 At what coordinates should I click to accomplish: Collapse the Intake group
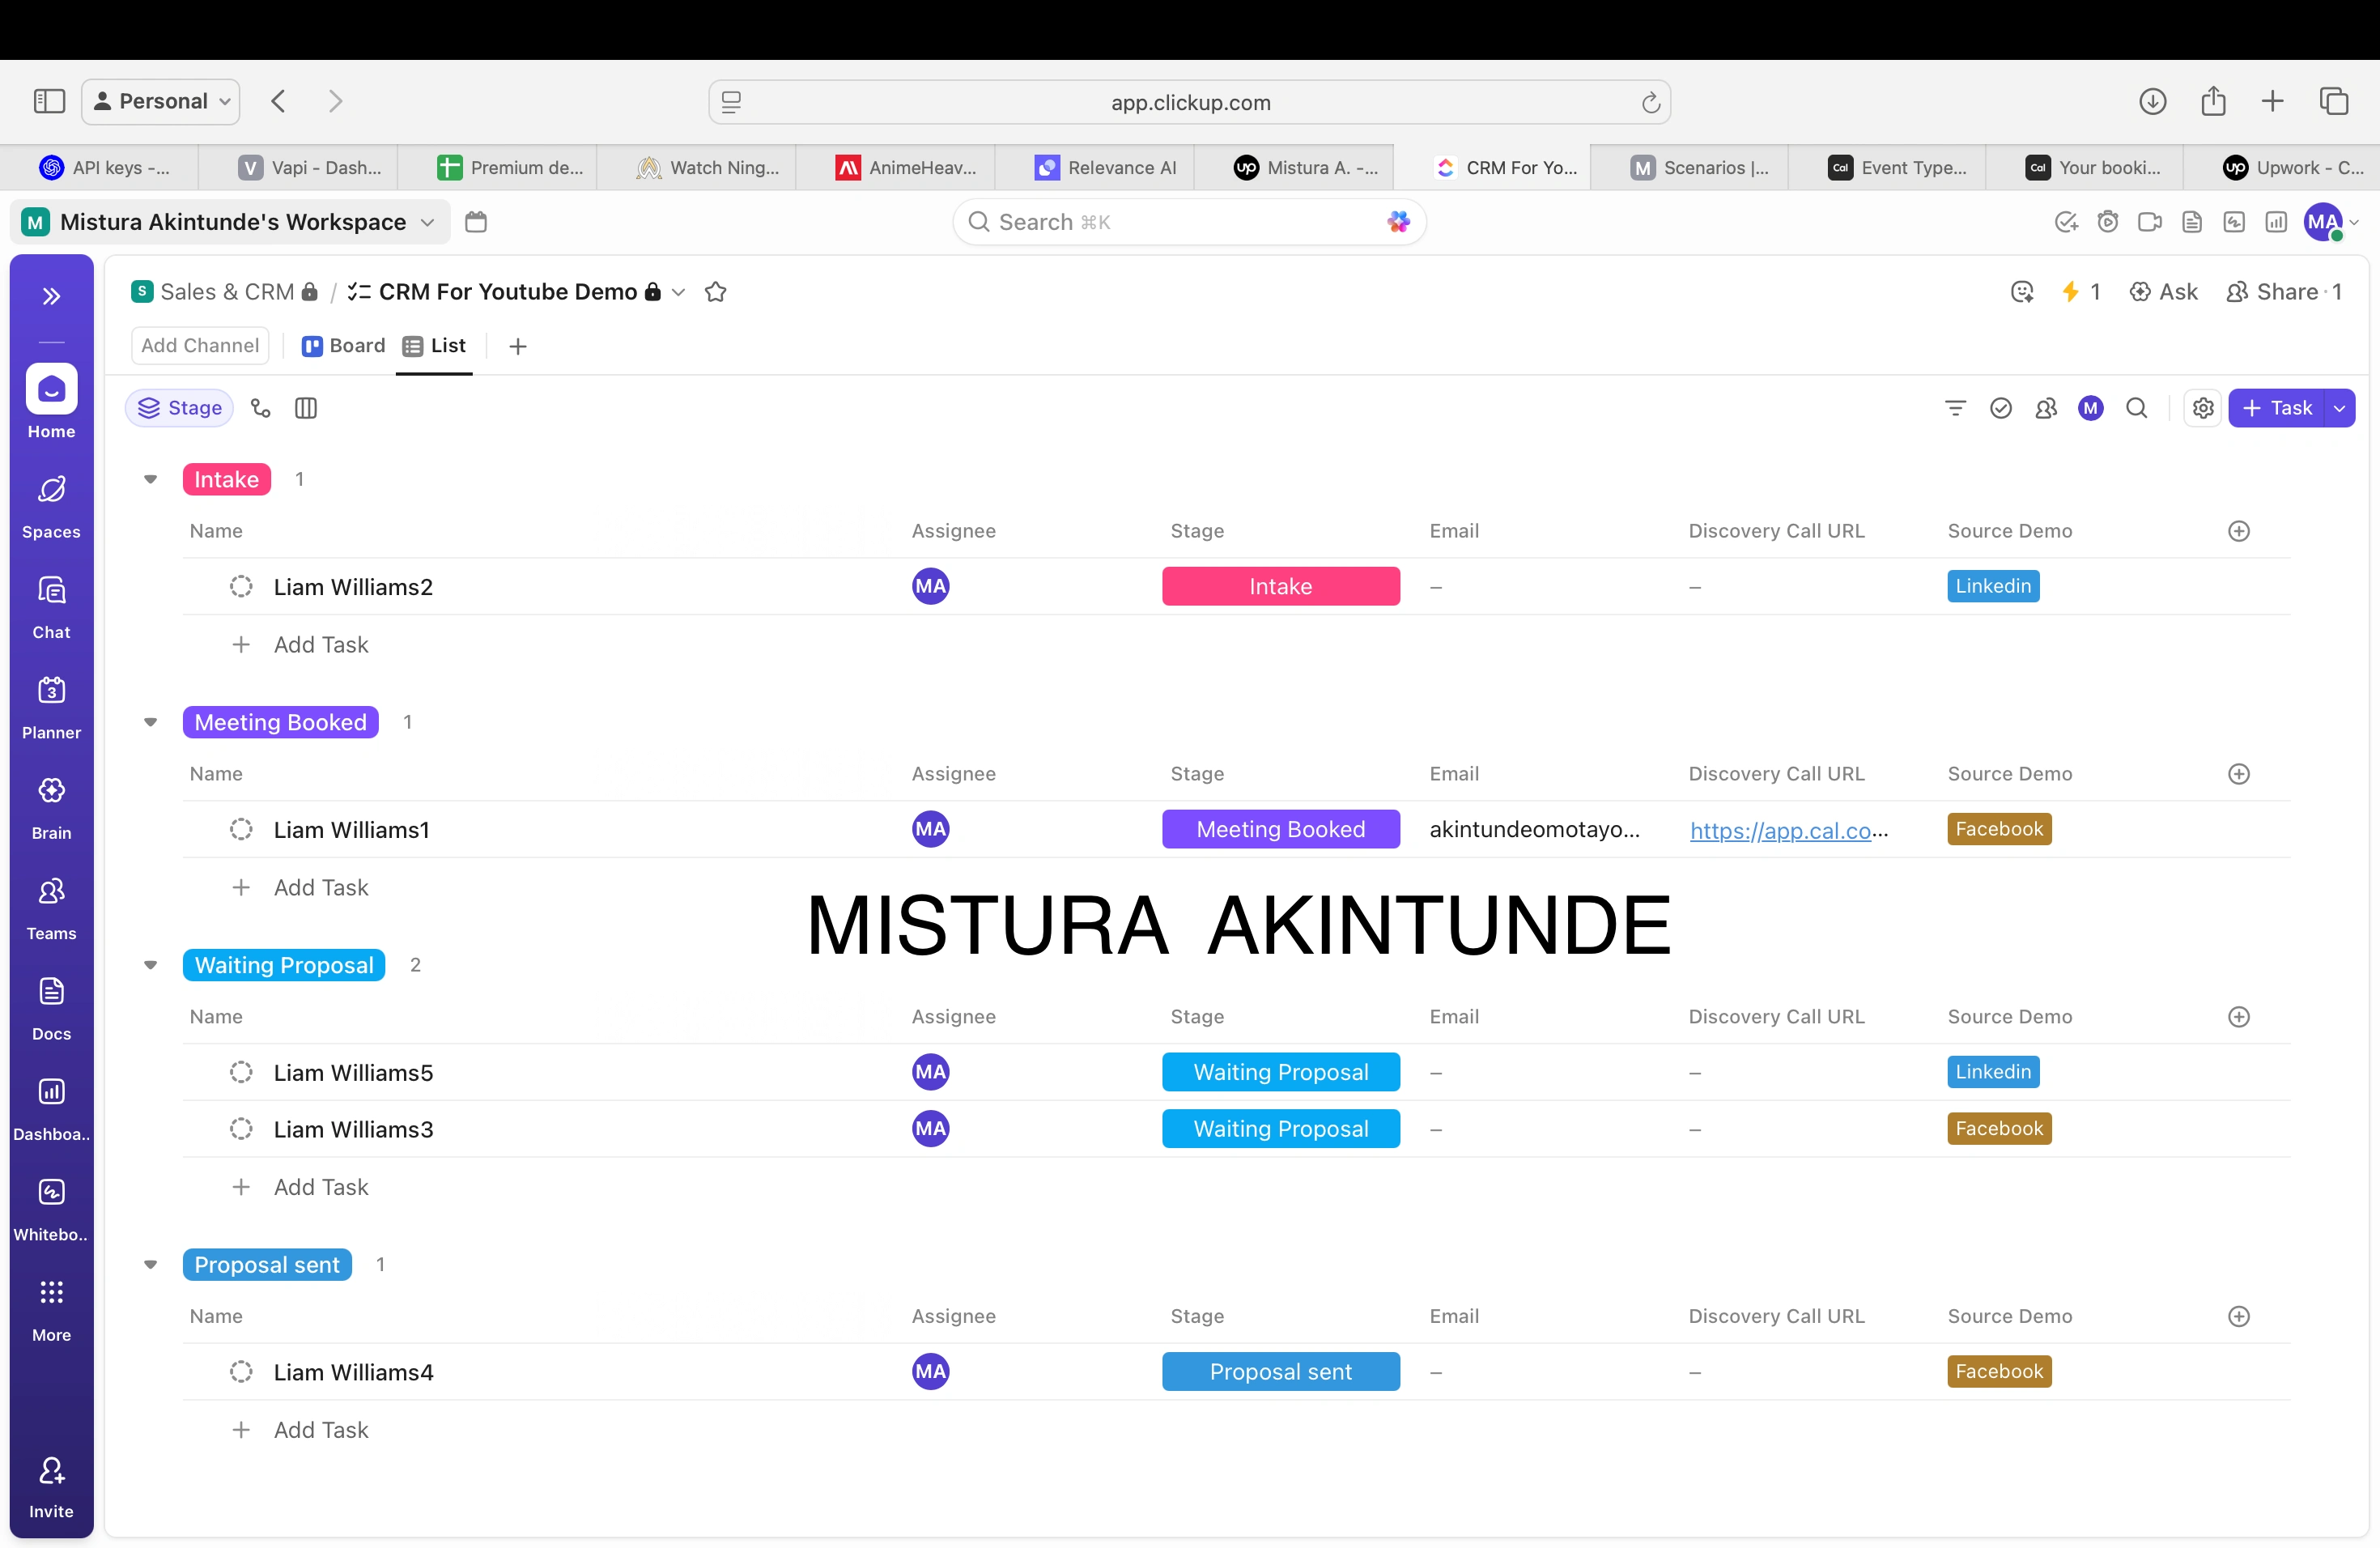(151, 480)
